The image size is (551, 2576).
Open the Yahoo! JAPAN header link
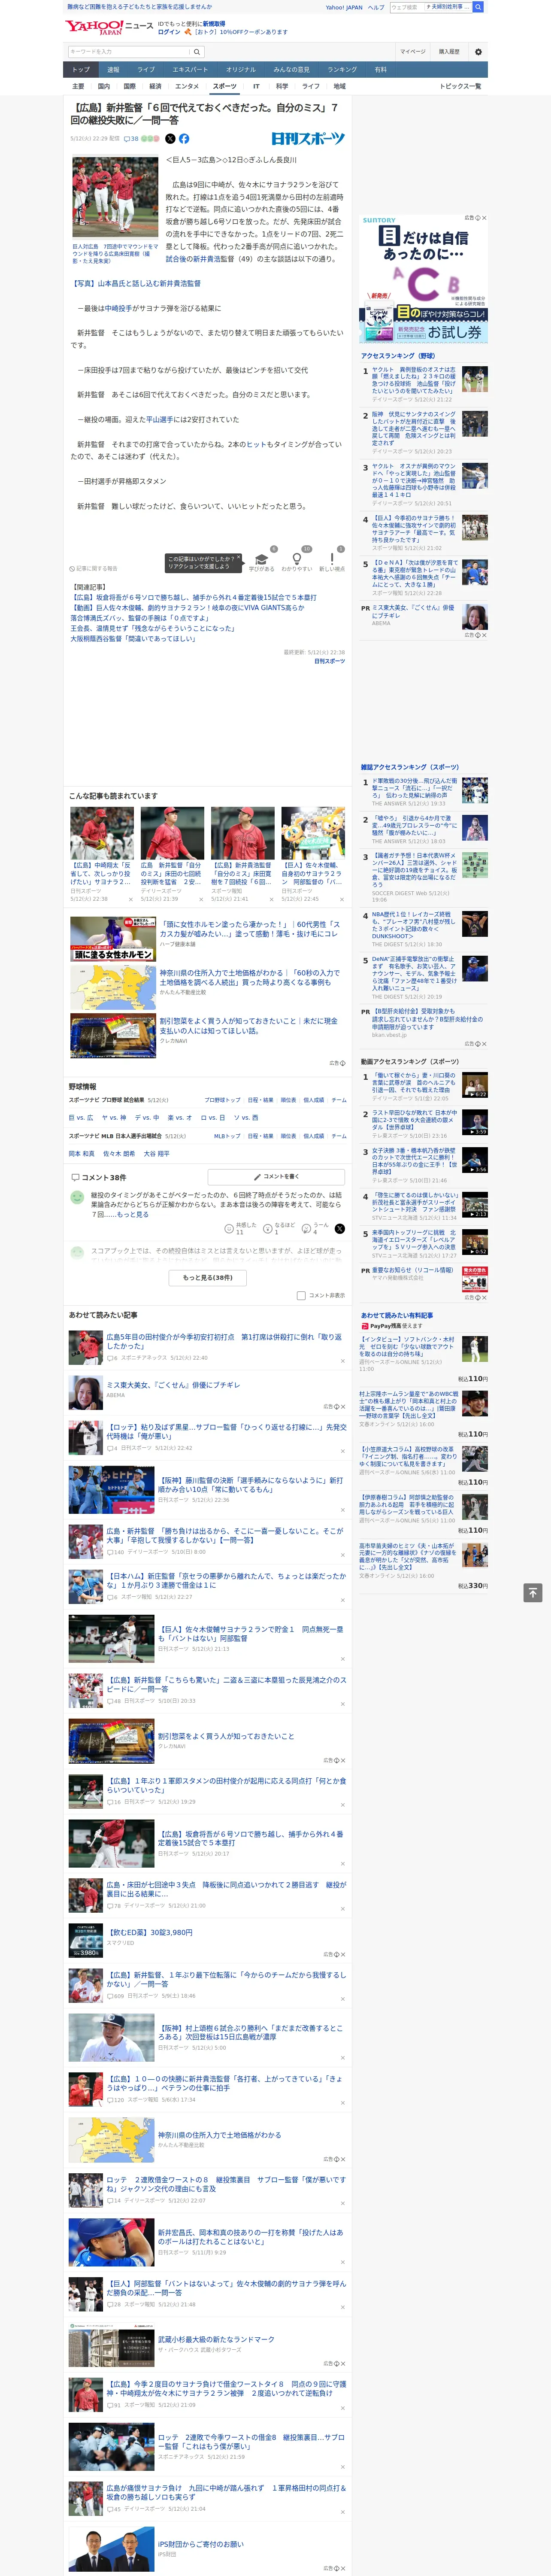click(x=344, y=7)
